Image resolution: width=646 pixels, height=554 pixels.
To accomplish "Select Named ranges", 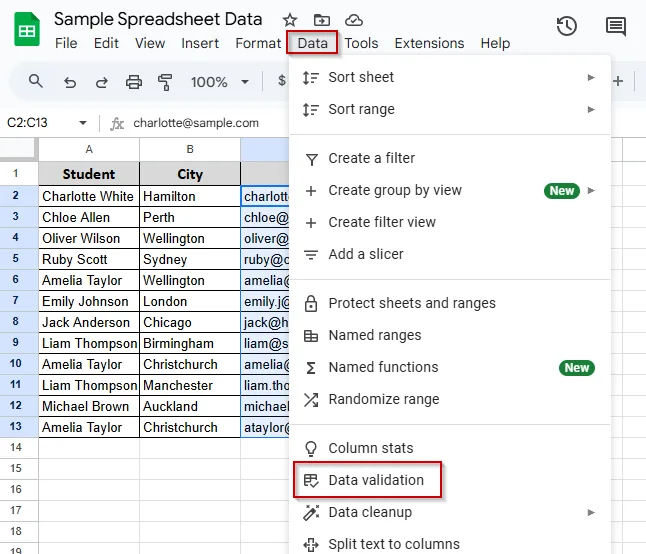I will pos(450,336).
